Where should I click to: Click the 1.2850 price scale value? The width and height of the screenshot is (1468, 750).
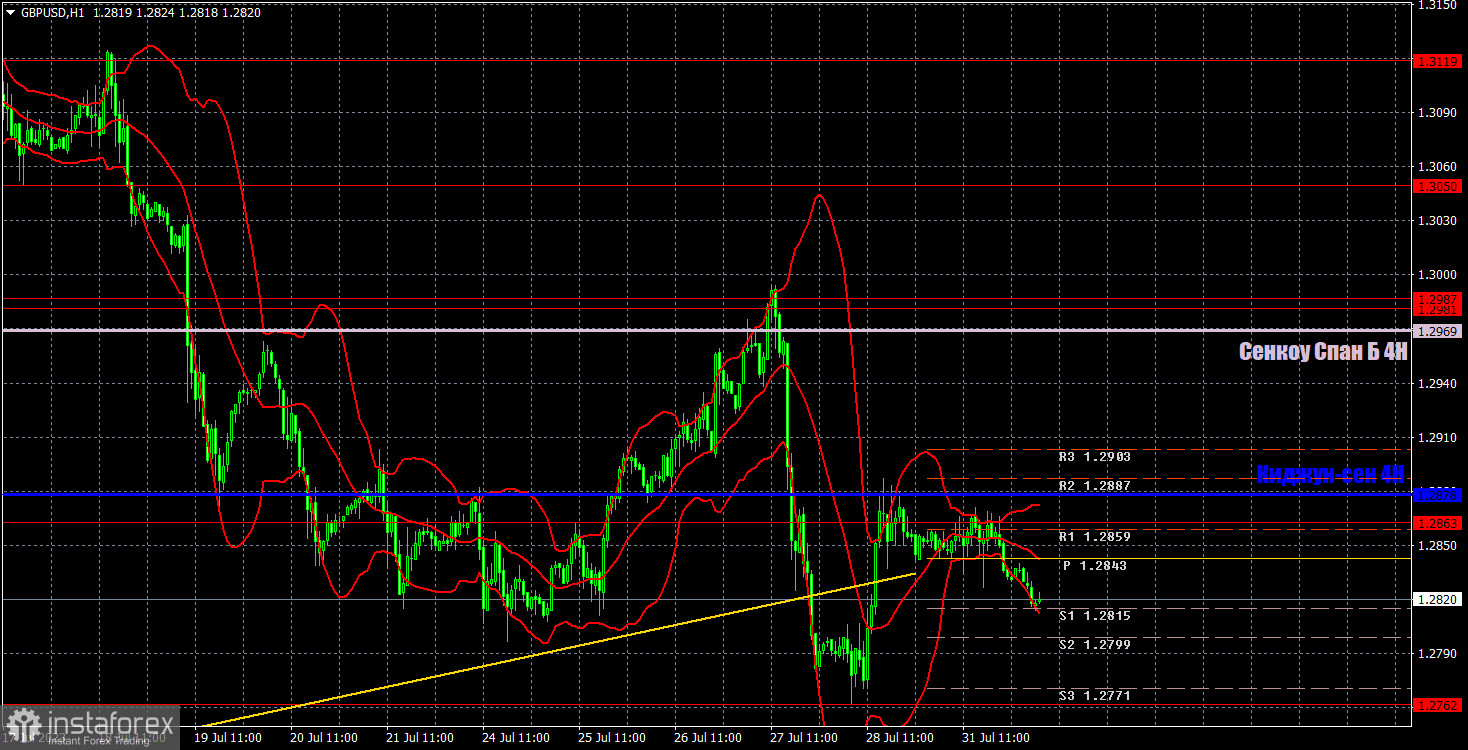click(x=1437, y=546)
